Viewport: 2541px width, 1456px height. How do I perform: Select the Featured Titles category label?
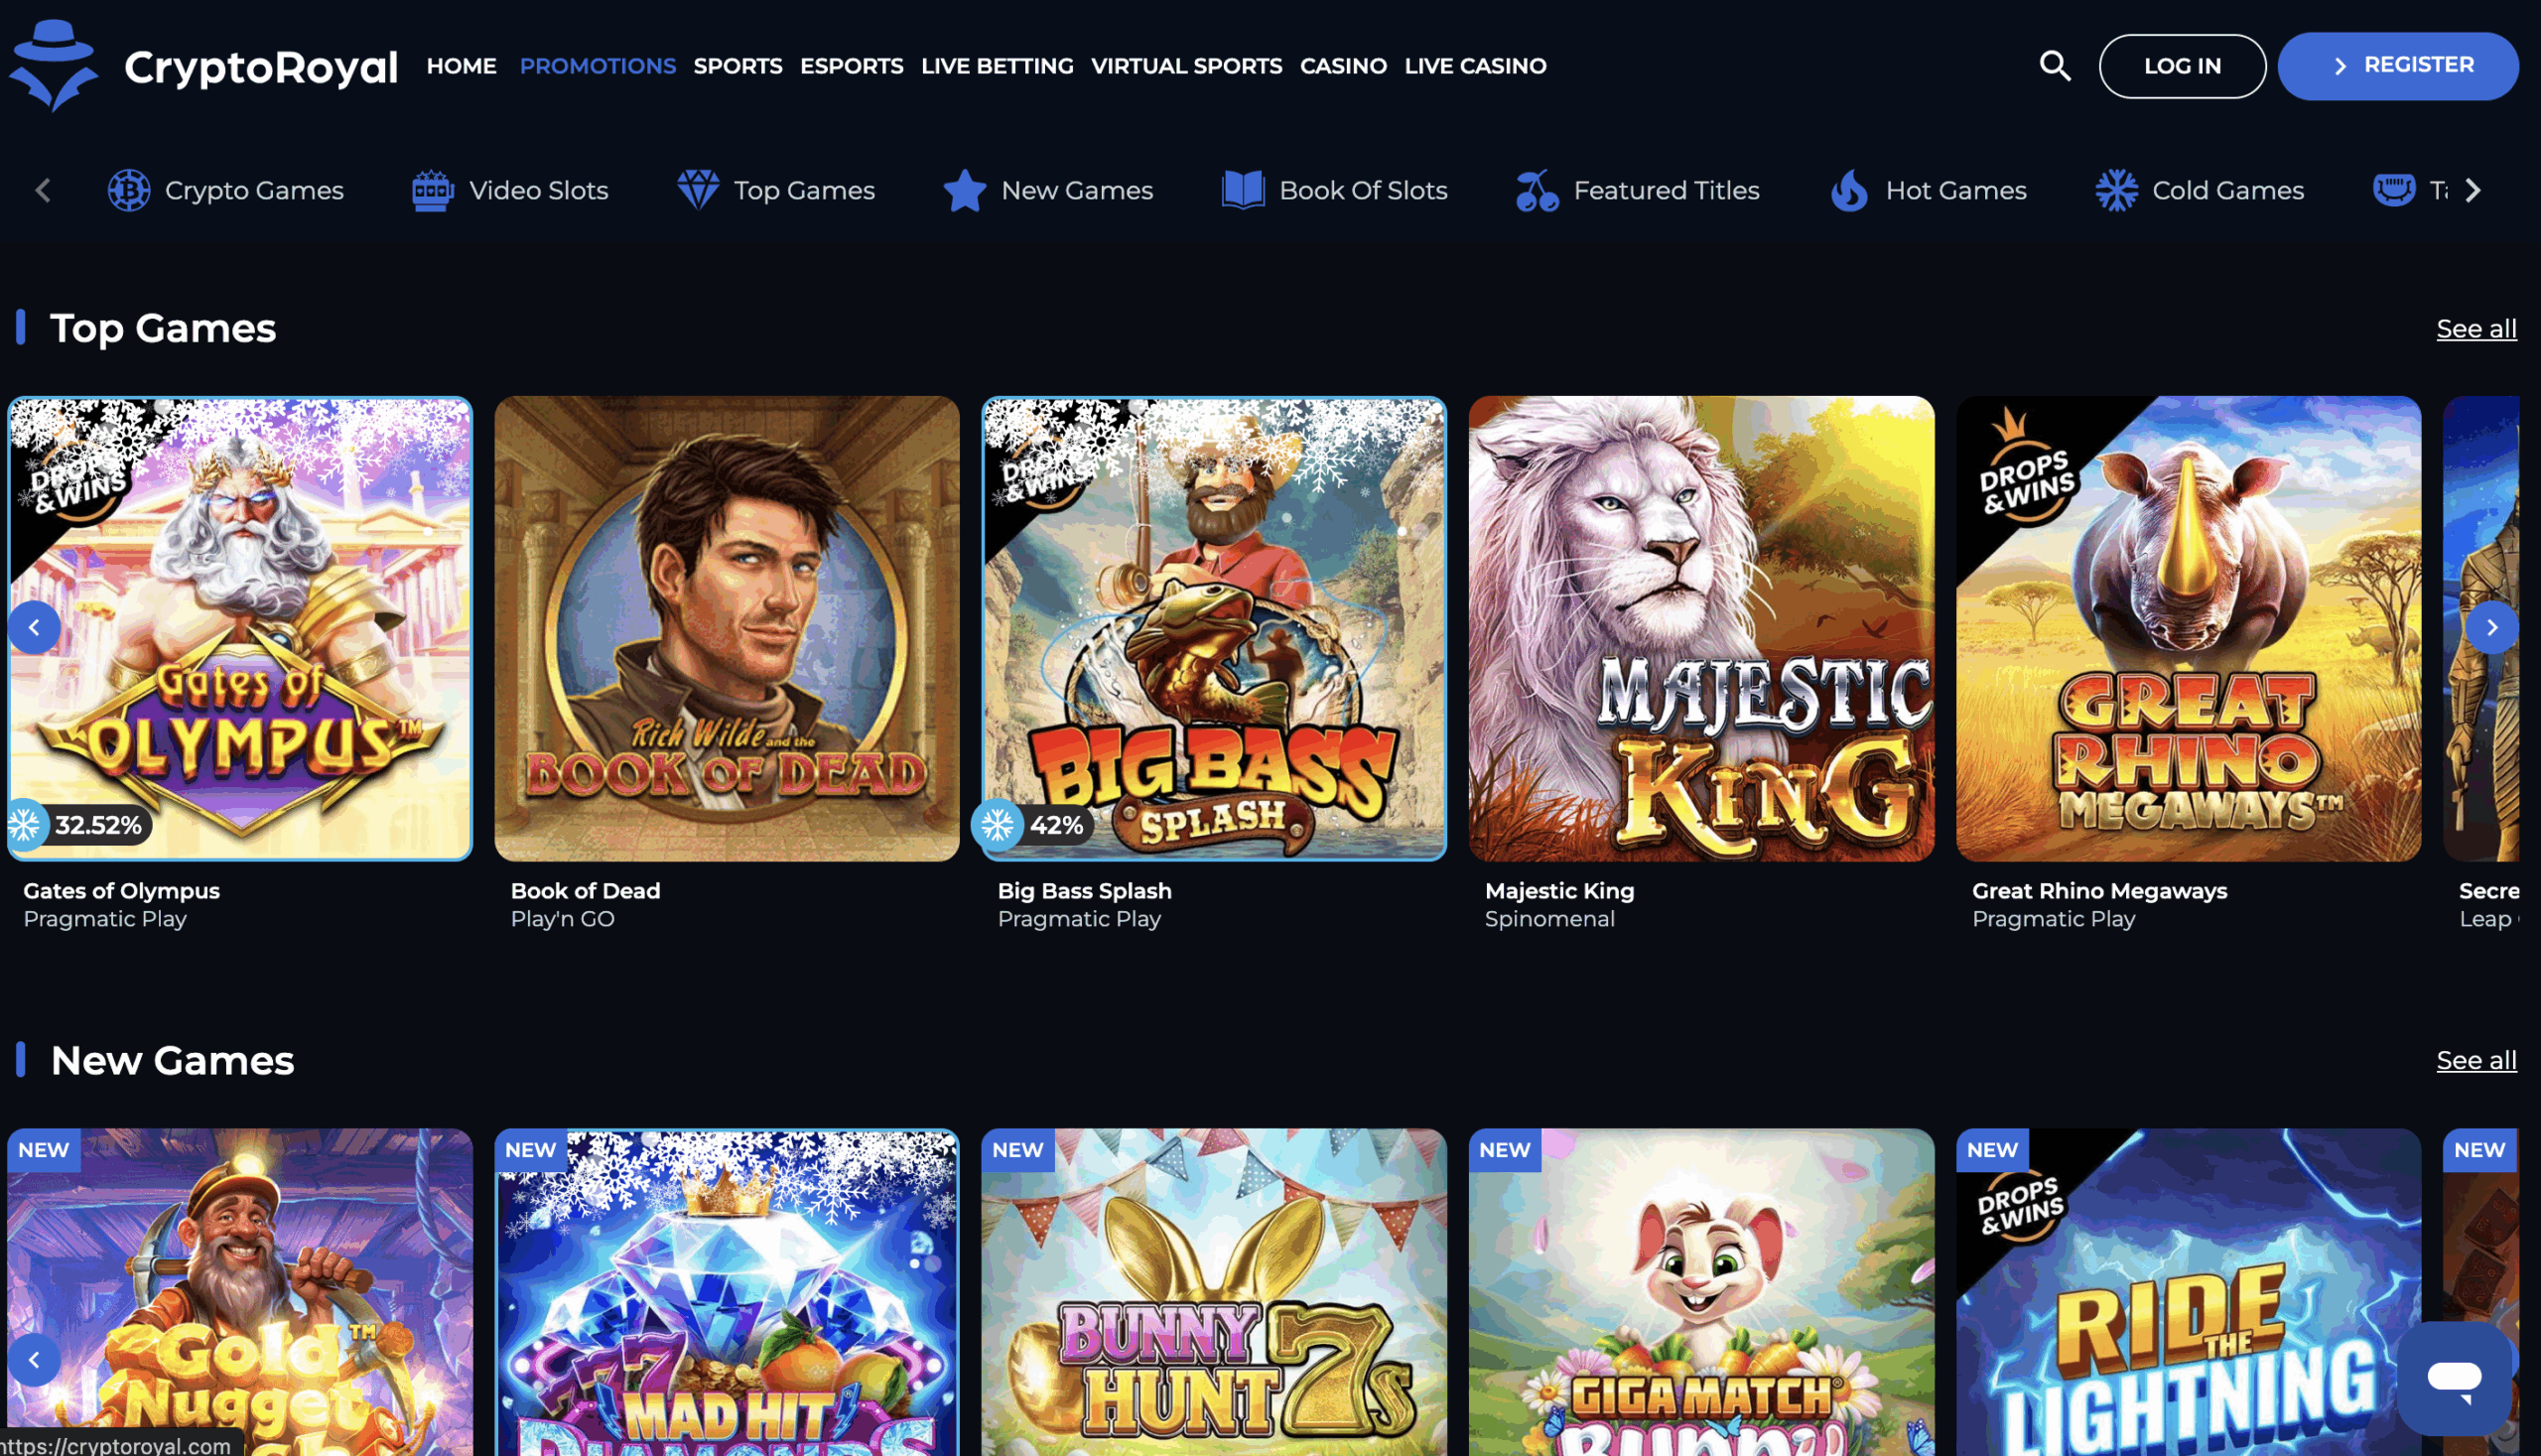click(x=1666, y=190)
